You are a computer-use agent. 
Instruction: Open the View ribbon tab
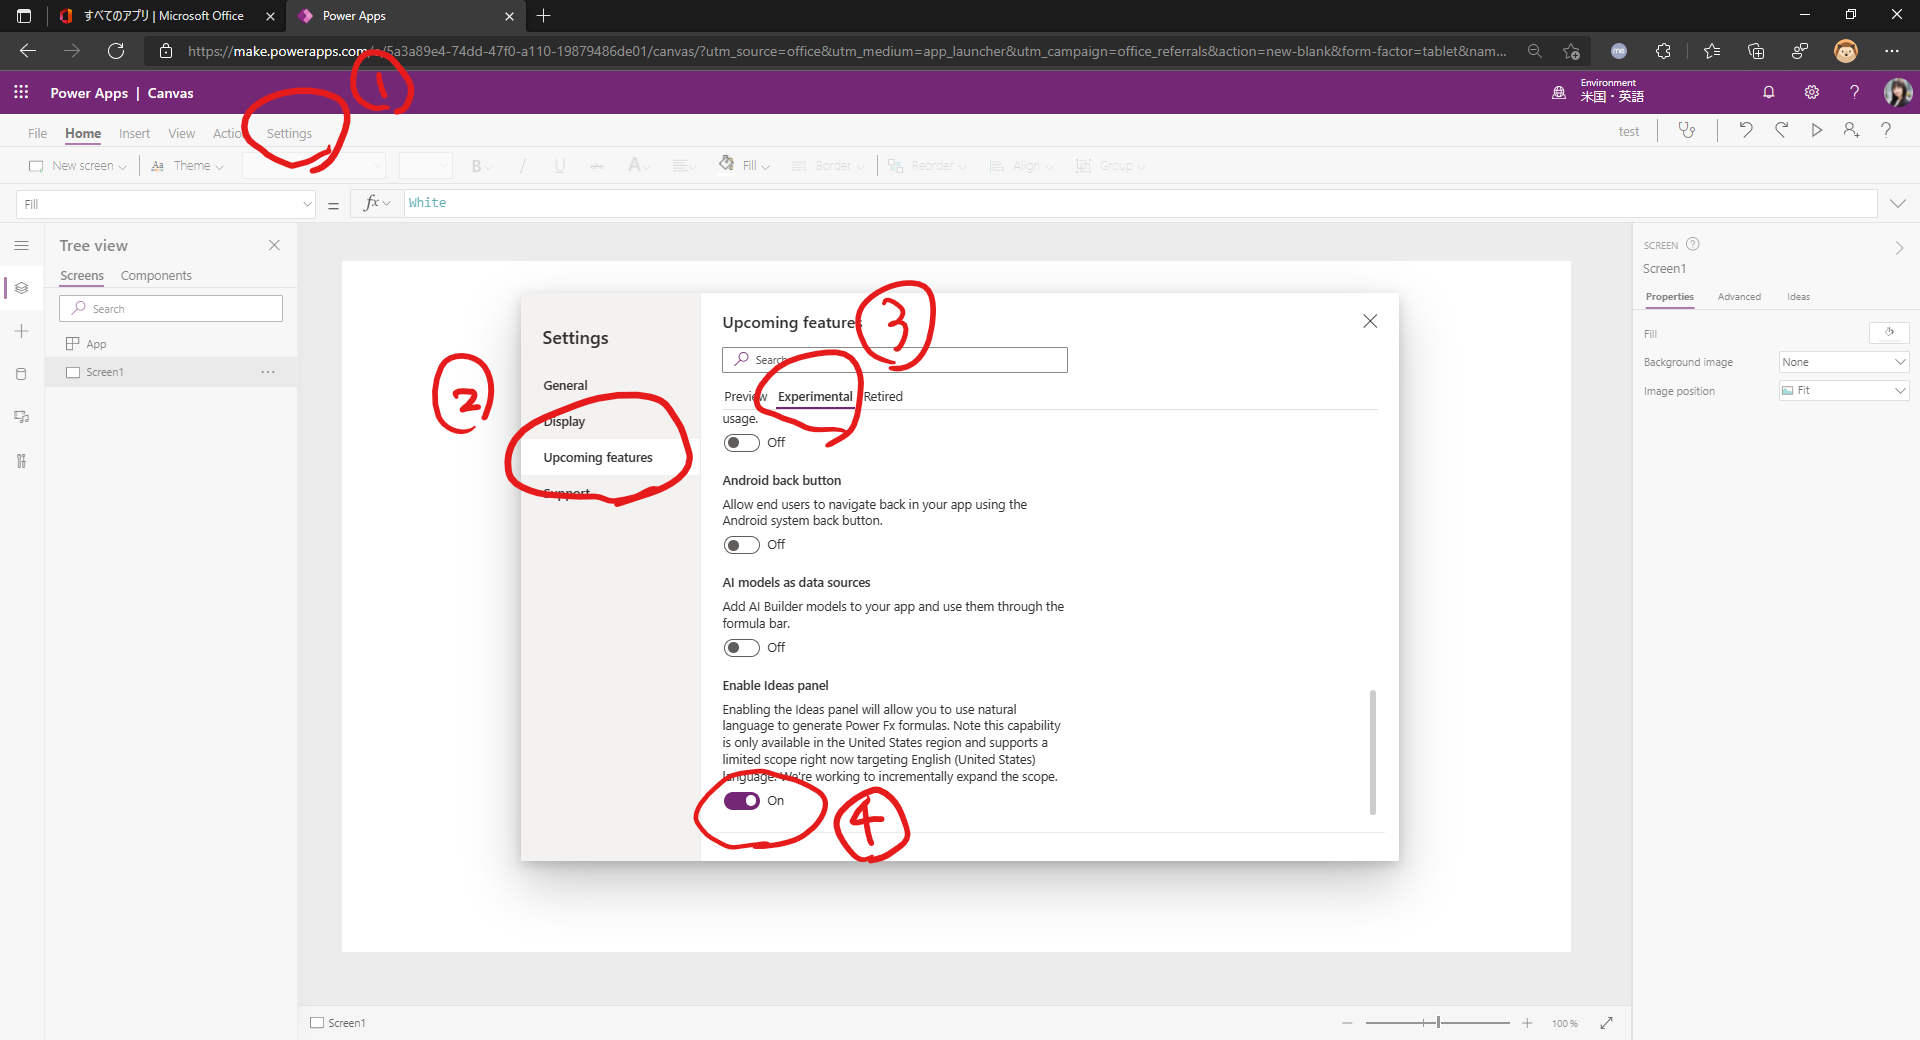(181, 133)
